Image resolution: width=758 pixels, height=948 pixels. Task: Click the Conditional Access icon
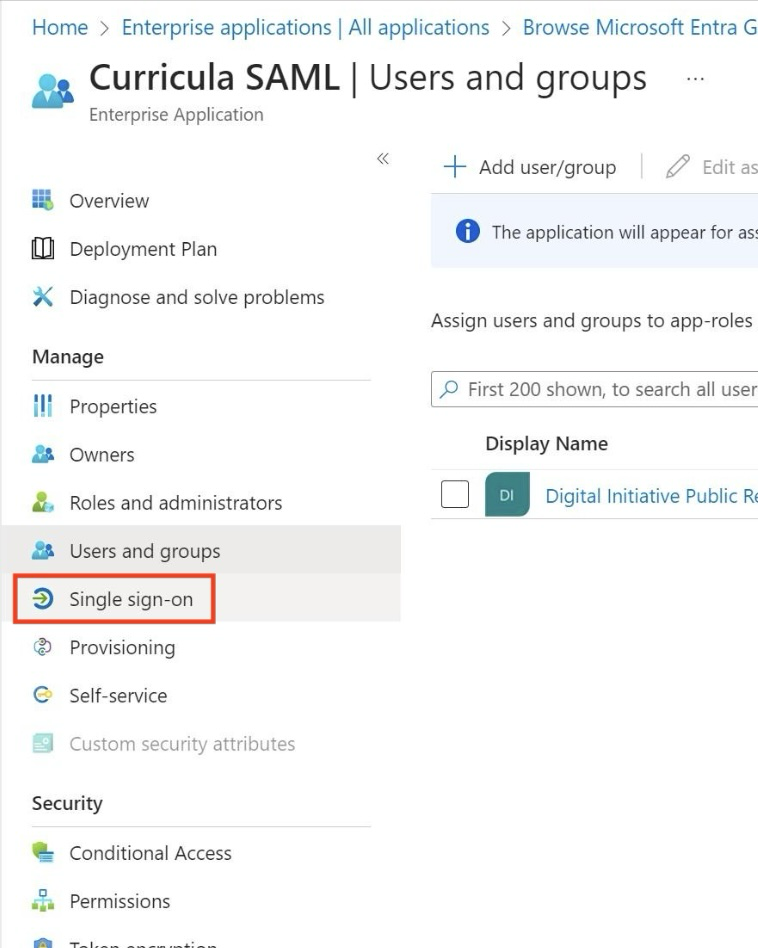[x=42, y=852]
